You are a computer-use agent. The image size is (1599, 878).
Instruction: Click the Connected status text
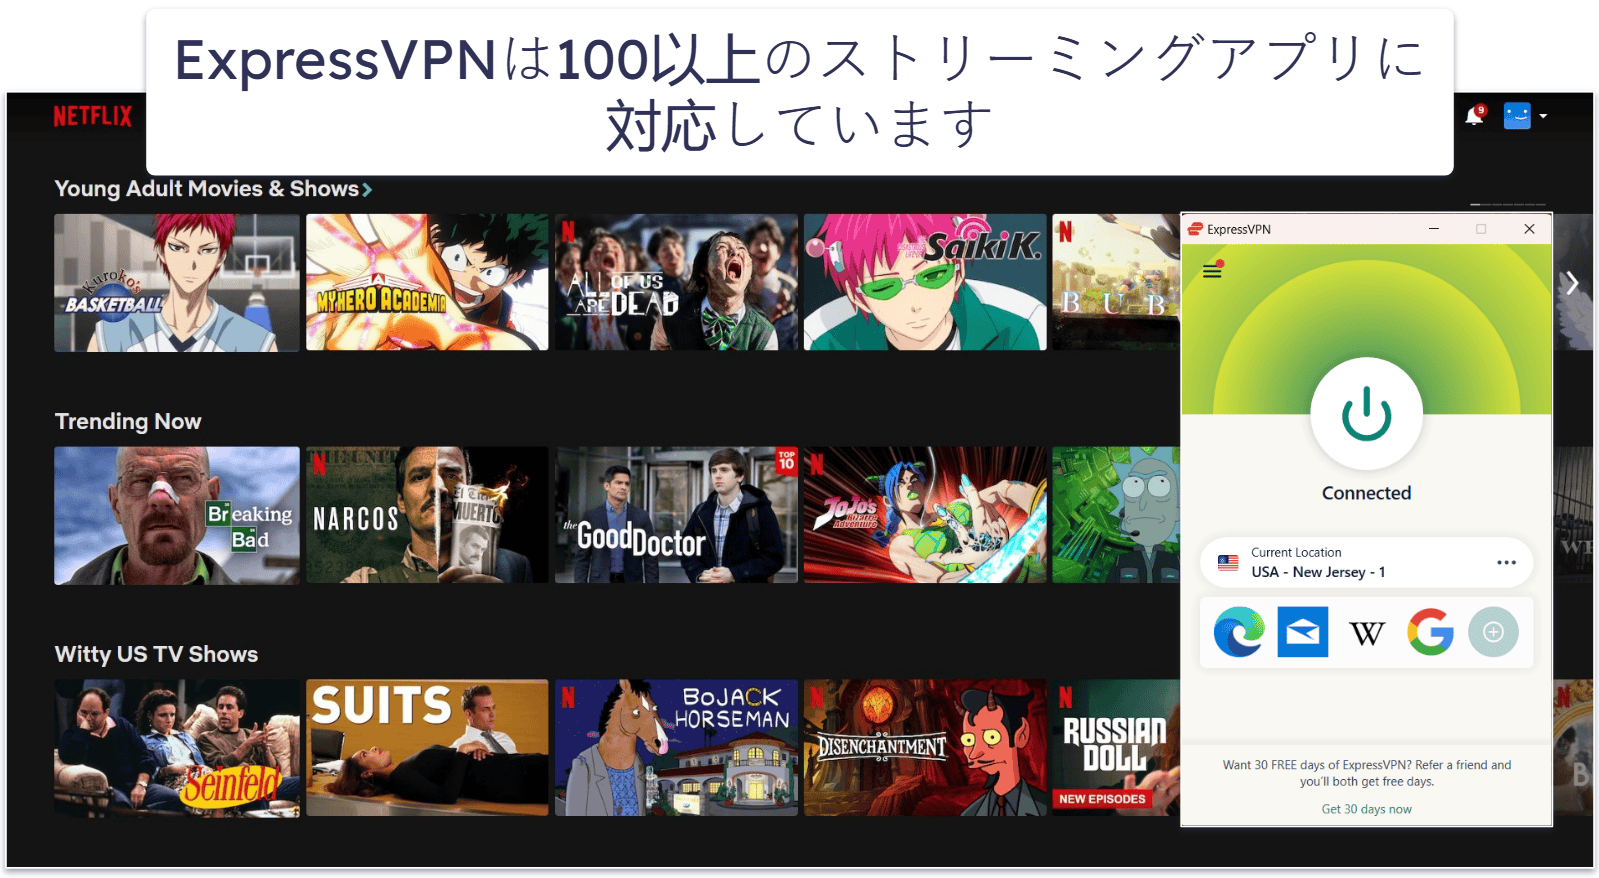pyautogui.click(x=1366, y=493)
